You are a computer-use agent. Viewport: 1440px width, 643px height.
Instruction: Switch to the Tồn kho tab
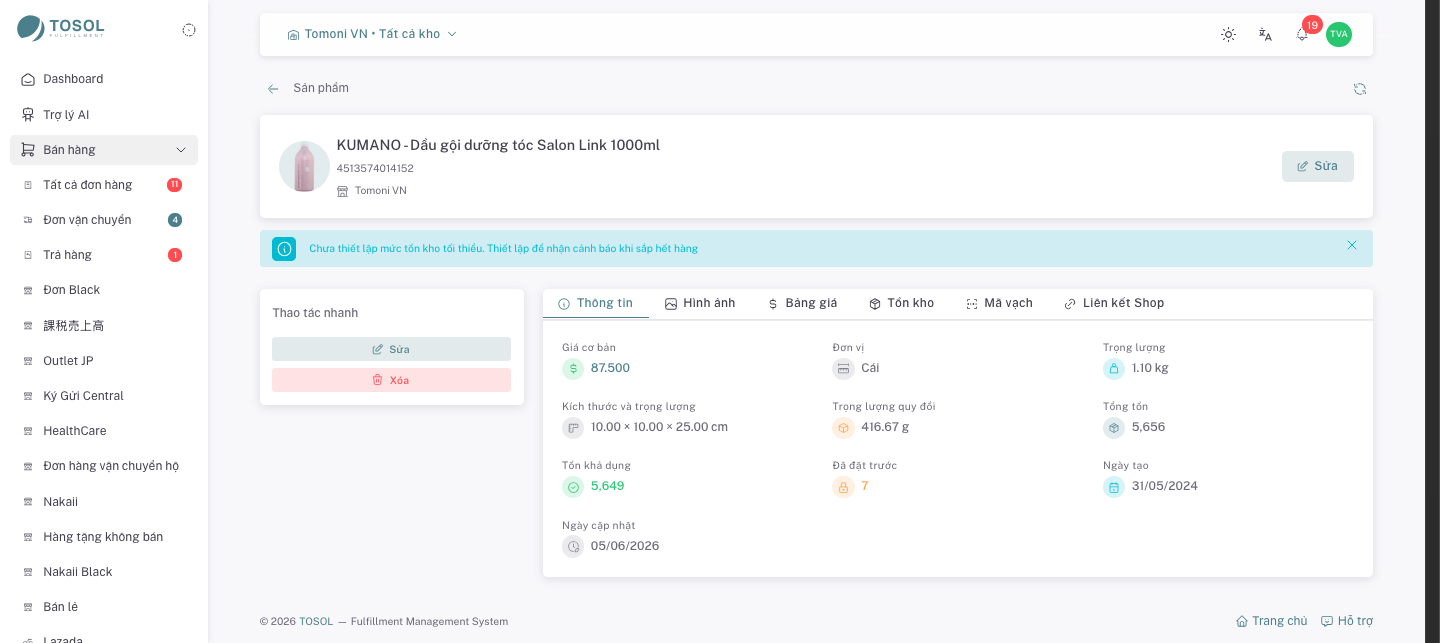pyautogui.click(x=901, y=303)
